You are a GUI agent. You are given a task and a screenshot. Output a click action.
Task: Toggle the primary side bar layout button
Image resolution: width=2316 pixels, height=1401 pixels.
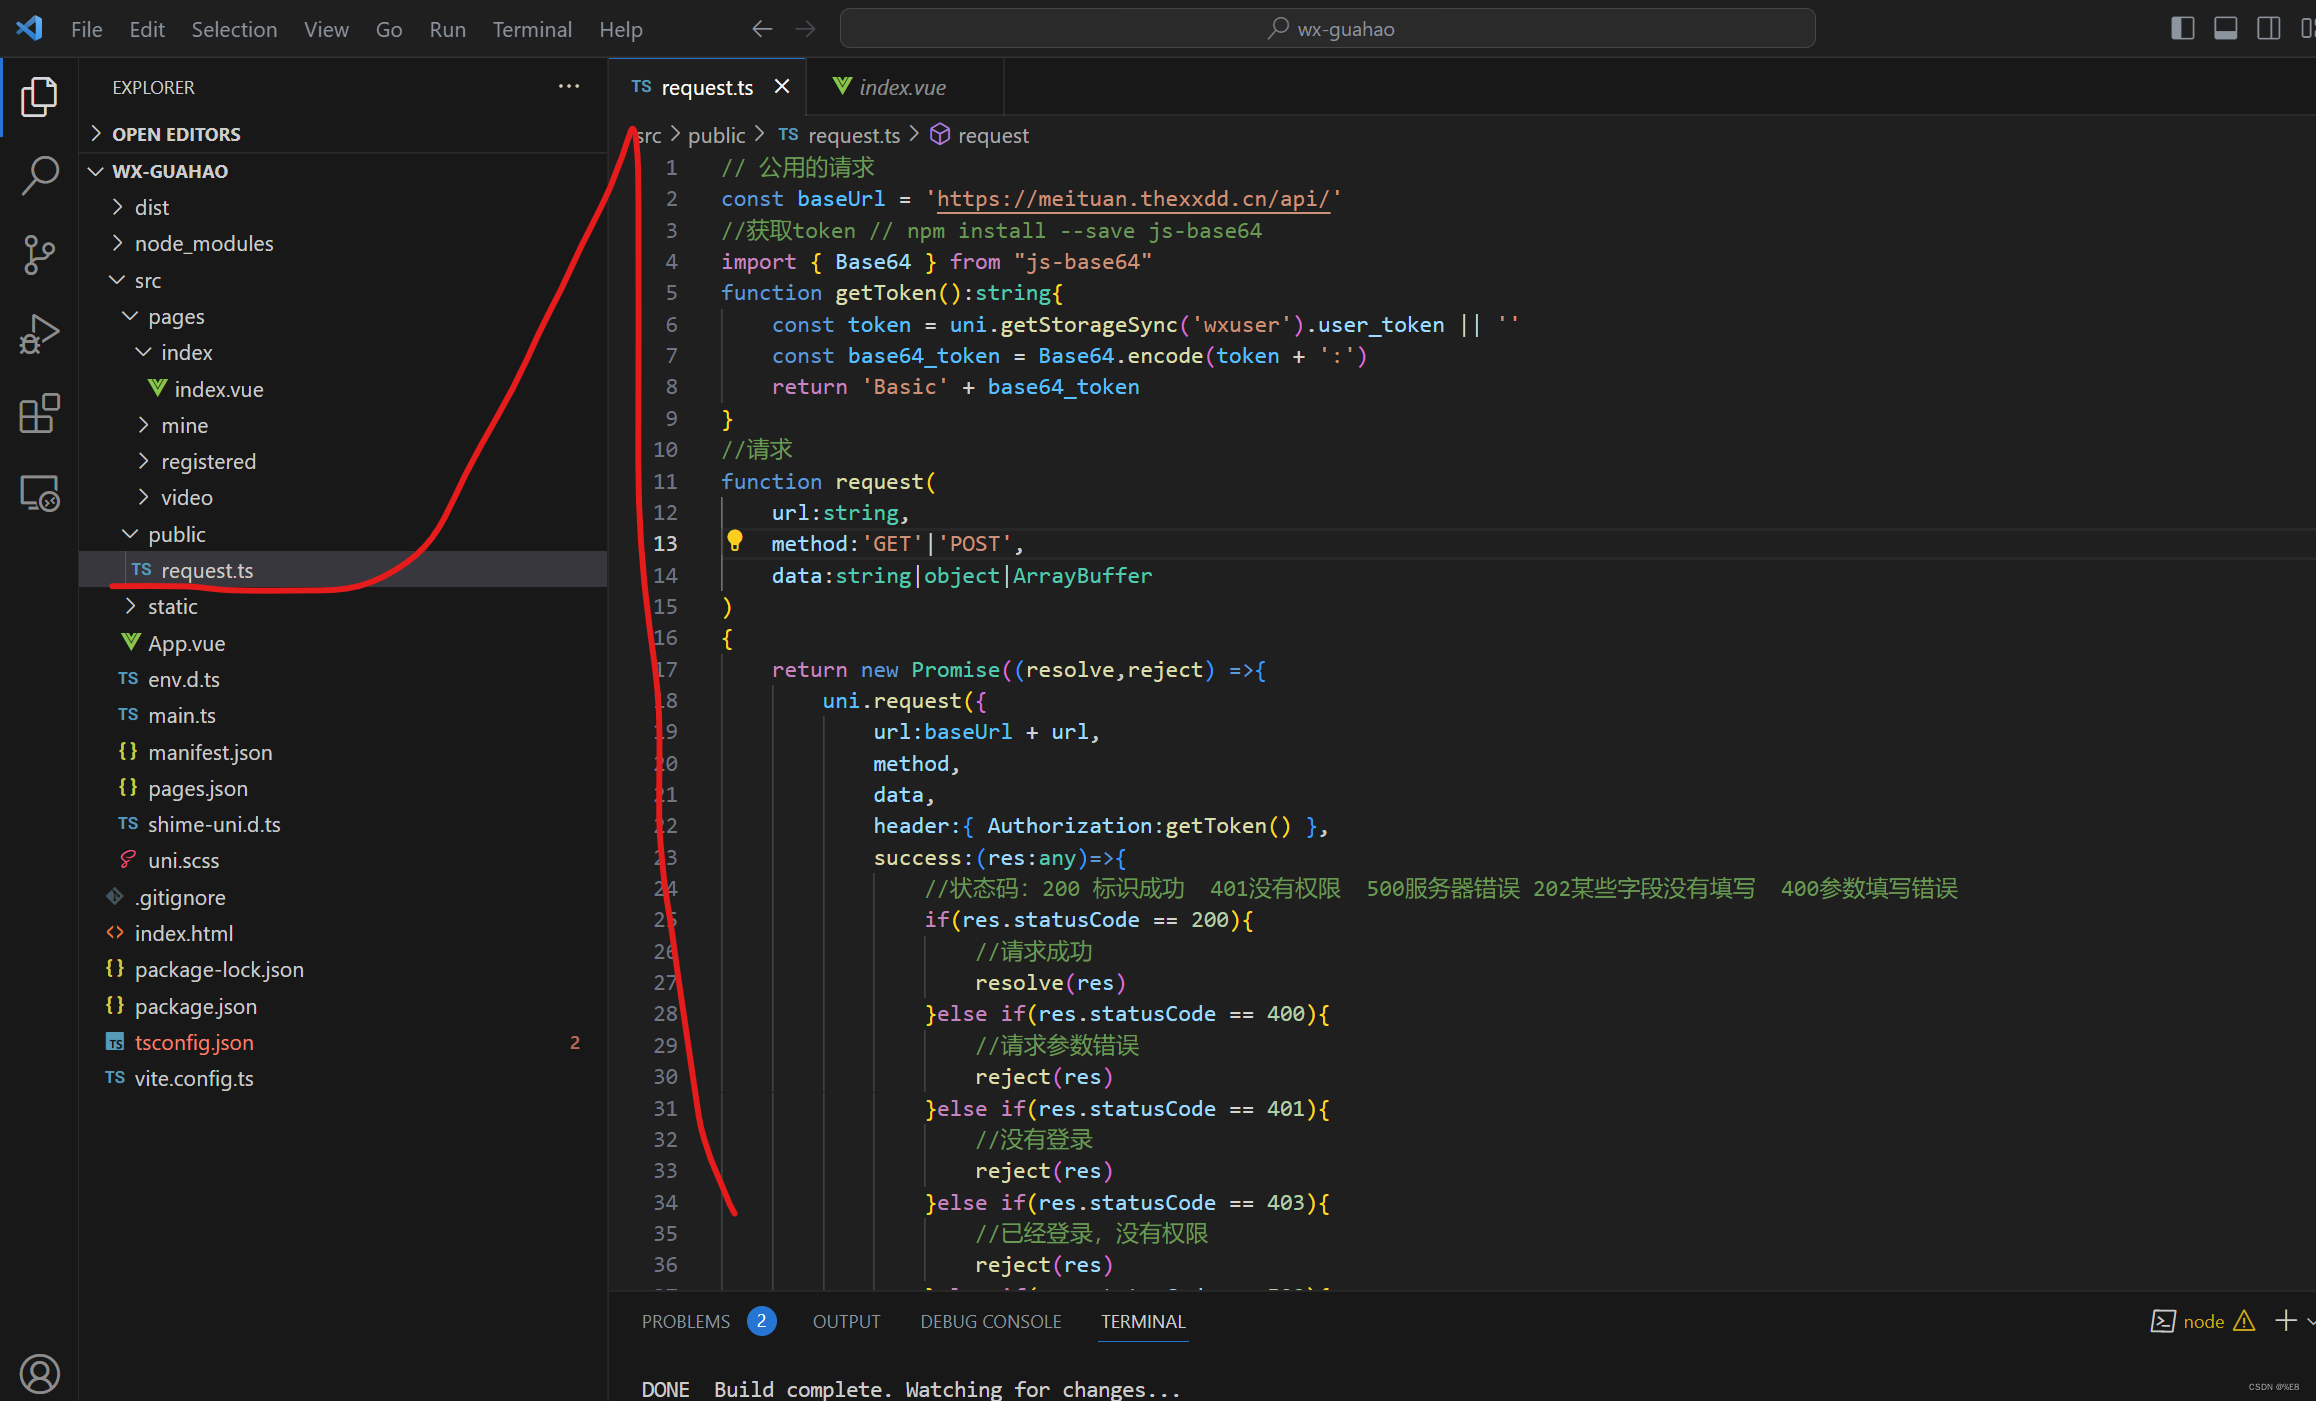tap(2183, 29)
